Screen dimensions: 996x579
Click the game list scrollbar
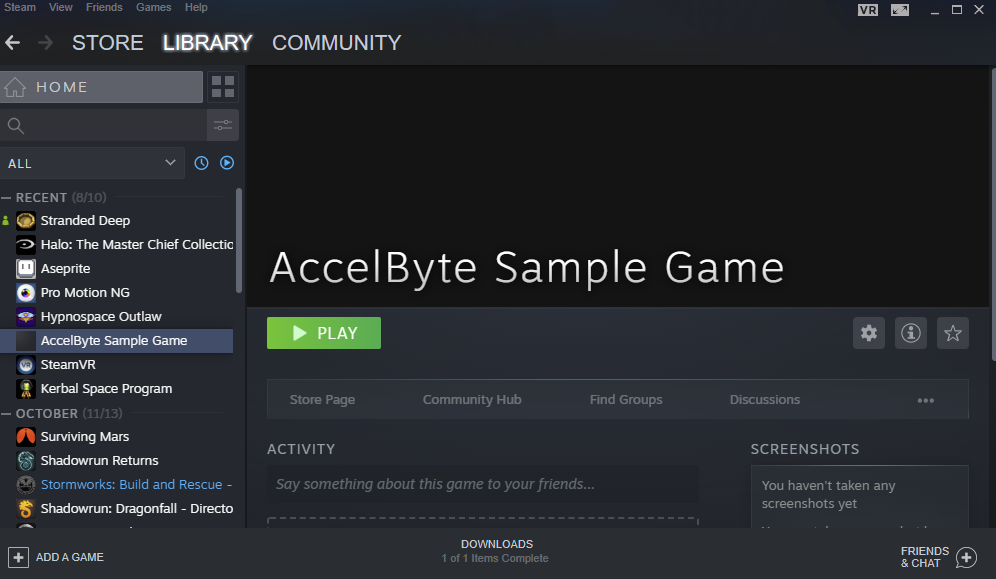click(x=239, y=241)
